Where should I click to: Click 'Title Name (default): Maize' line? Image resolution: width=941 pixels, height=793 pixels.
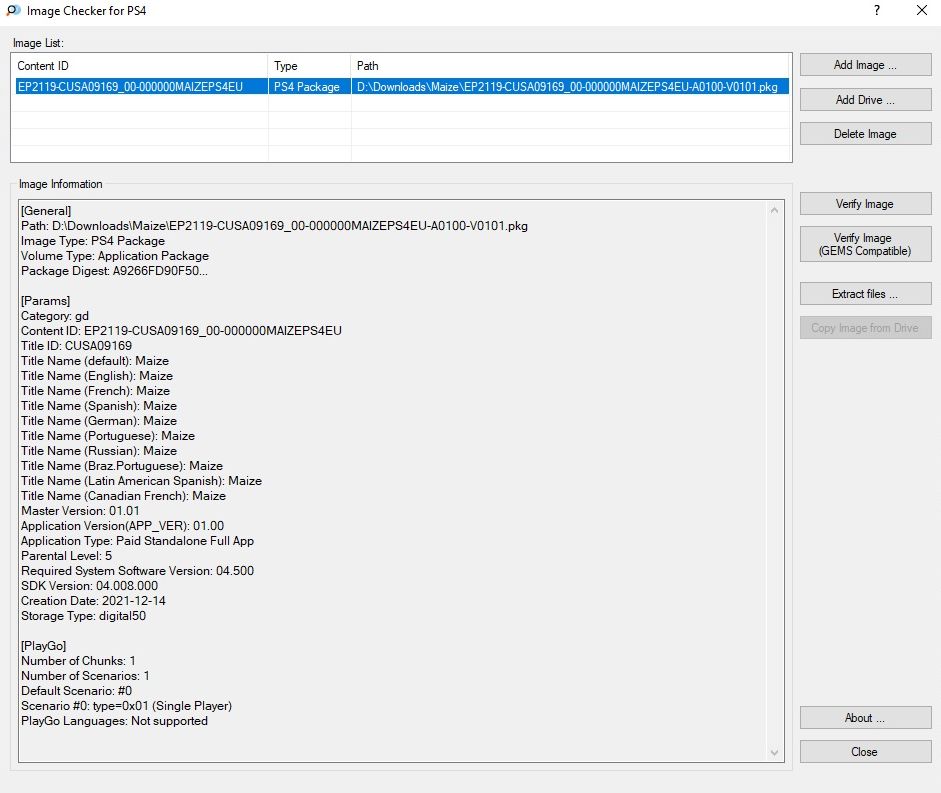(95, 361)
